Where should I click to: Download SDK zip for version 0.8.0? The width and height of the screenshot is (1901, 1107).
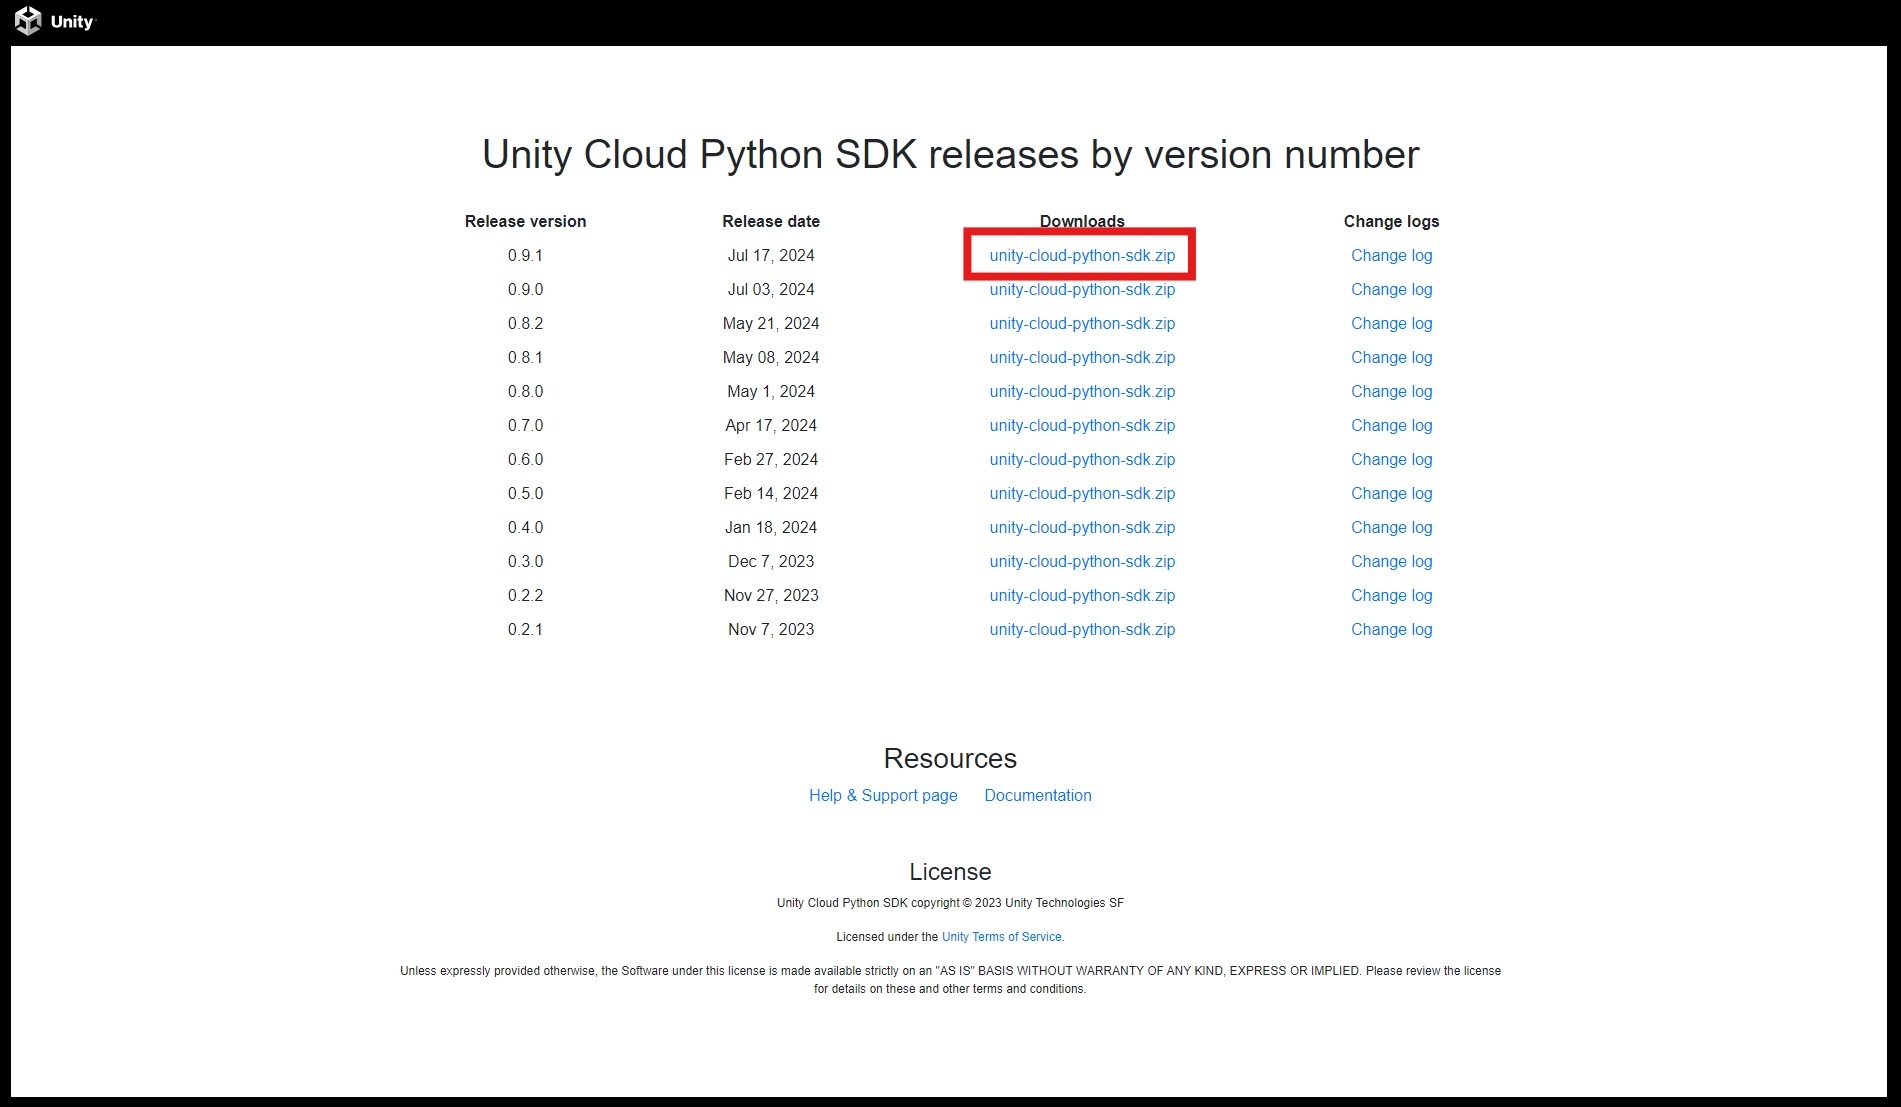click(x=1082, y=391)
